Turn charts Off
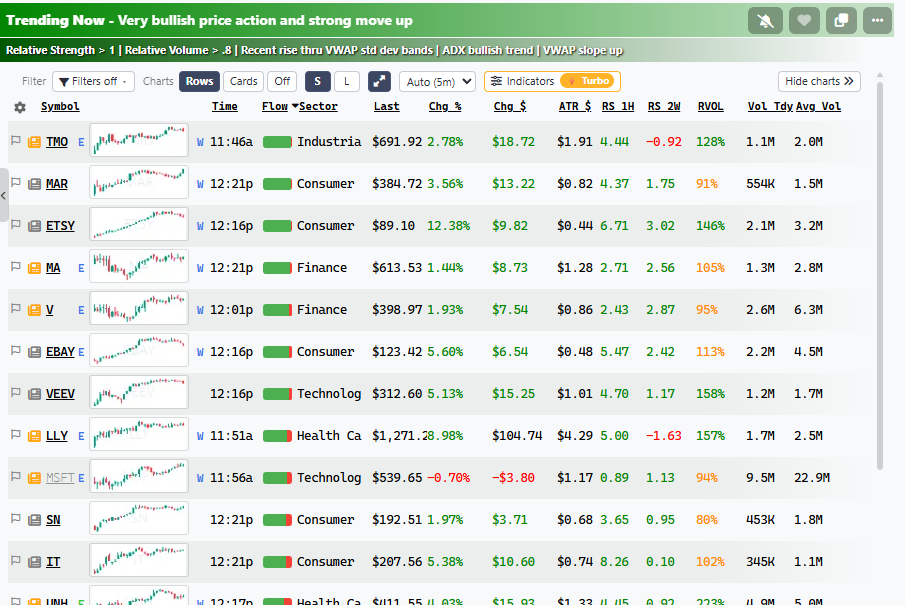Viewport: 905px width, 605px height. click(282, 81)
